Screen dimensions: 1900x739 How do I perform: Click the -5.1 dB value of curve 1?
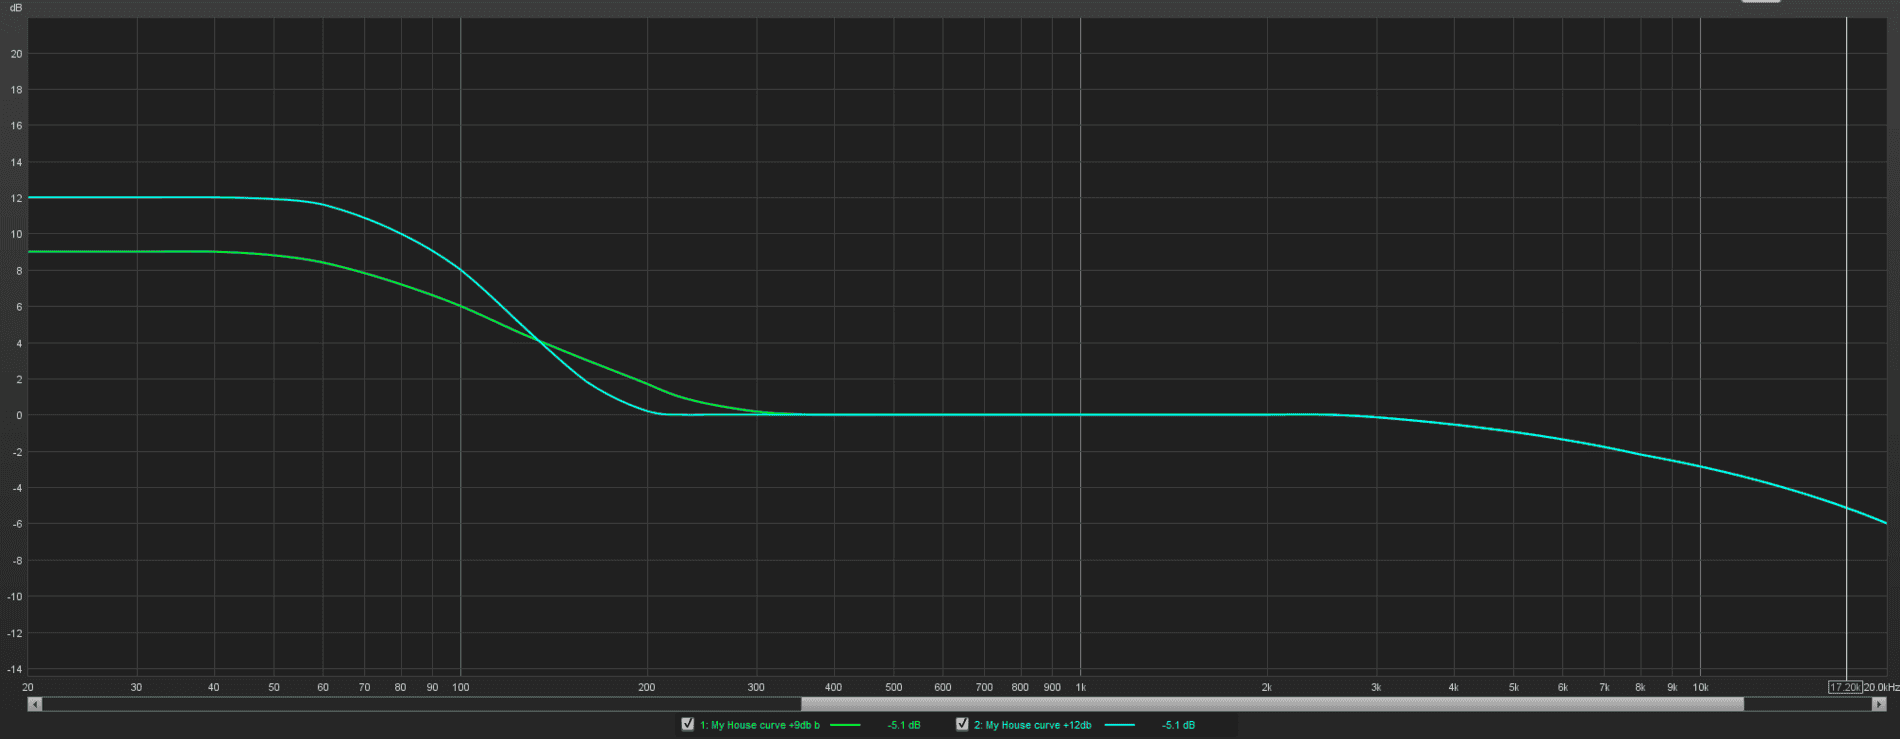pyautogui.click(x=904, y=725)
